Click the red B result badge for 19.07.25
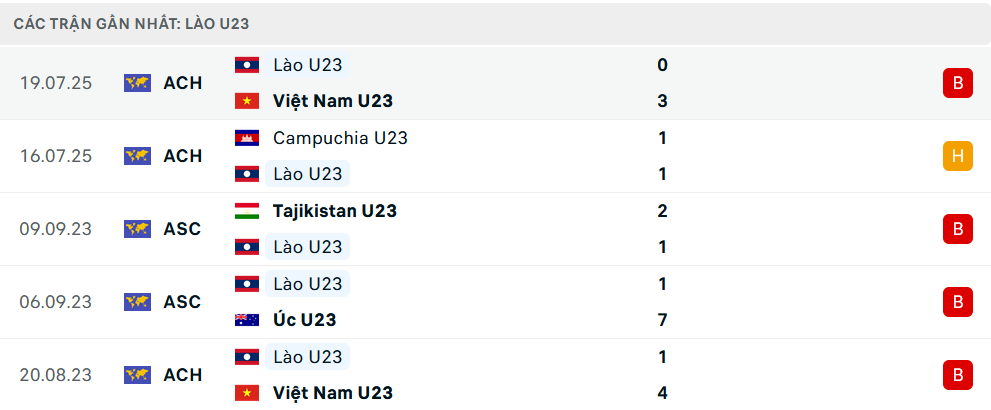The height and width of the screenshot is (410, 991). pyautogui.click(x=957, y=83)
